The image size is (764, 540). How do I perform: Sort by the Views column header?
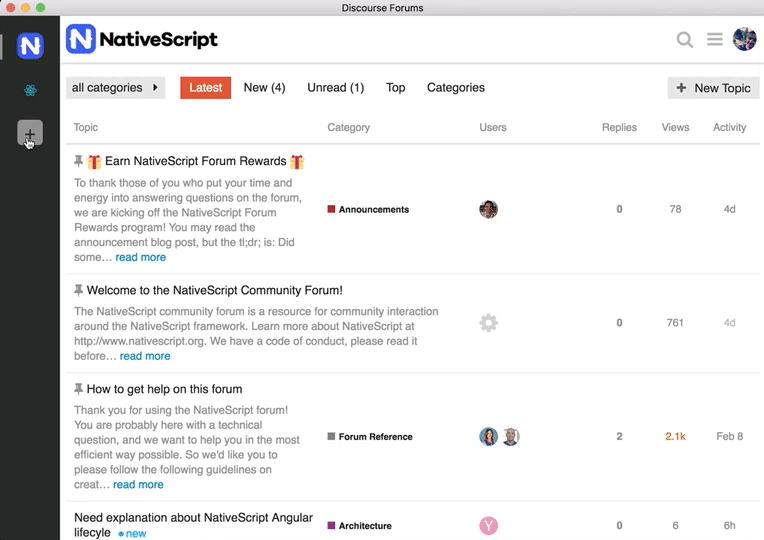(x=675, y=127)
